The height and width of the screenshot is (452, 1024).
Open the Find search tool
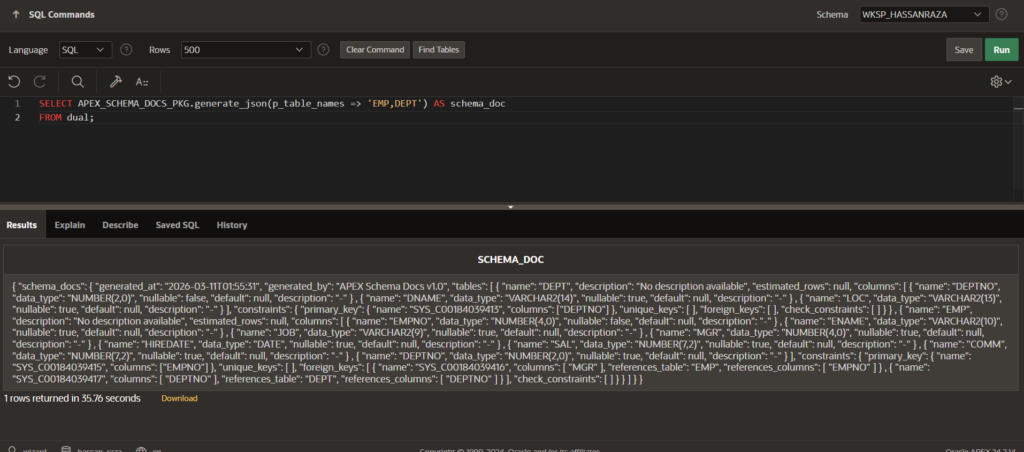[x=77, y=81]
